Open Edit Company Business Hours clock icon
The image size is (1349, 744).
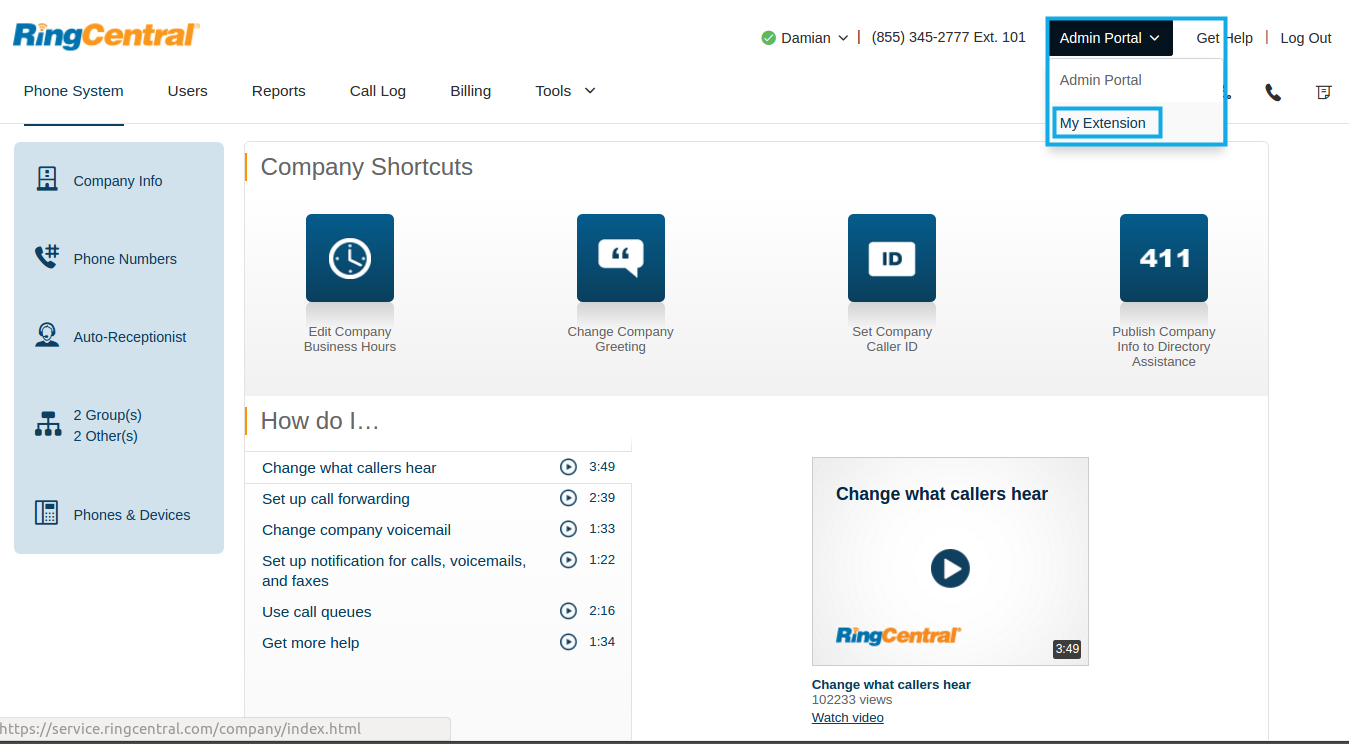click(350, 258)
